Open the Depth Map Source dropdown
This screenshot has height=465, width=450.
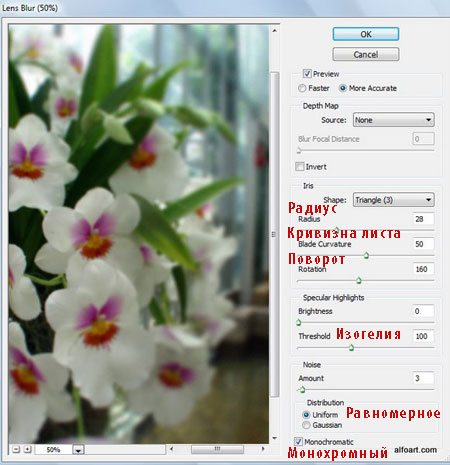393,120
